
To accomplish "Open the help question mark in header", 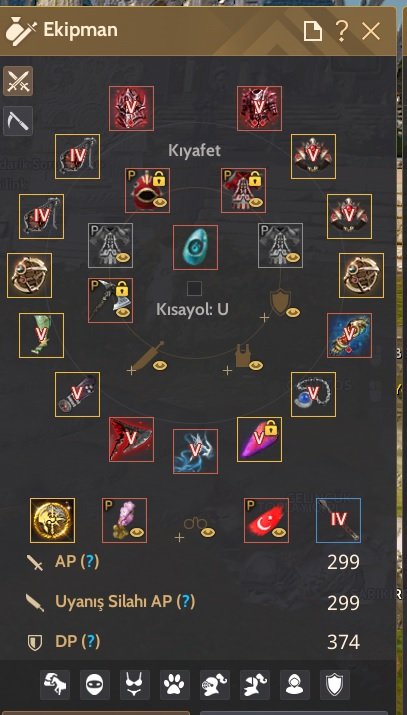I will 342,31.
